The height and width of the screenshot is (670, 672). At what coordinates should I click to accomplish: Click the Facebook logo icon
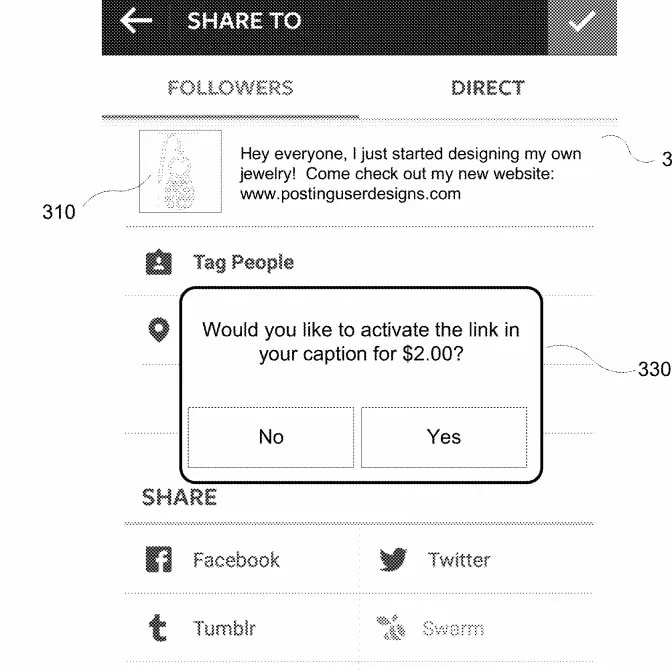[158, 559]
